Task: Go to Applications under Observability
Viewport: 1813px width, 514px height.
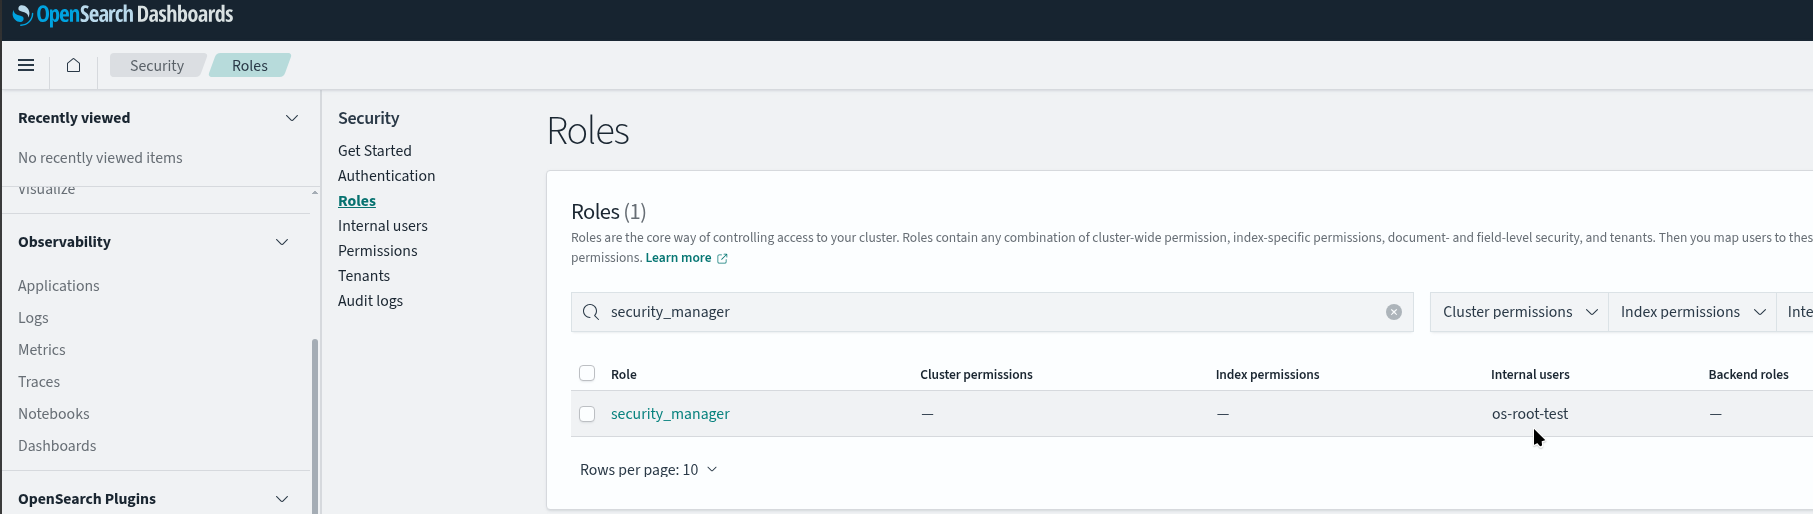Action: [59, 286]
